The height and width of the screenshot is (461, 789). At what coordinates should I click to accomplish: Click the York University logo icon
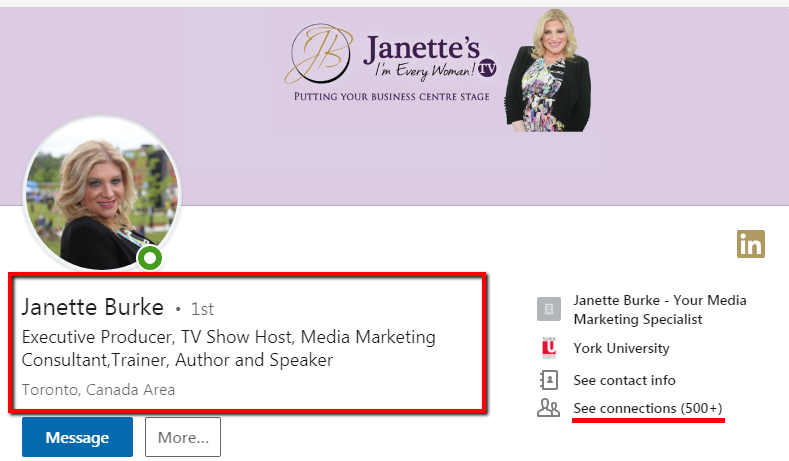click(547, 349)
